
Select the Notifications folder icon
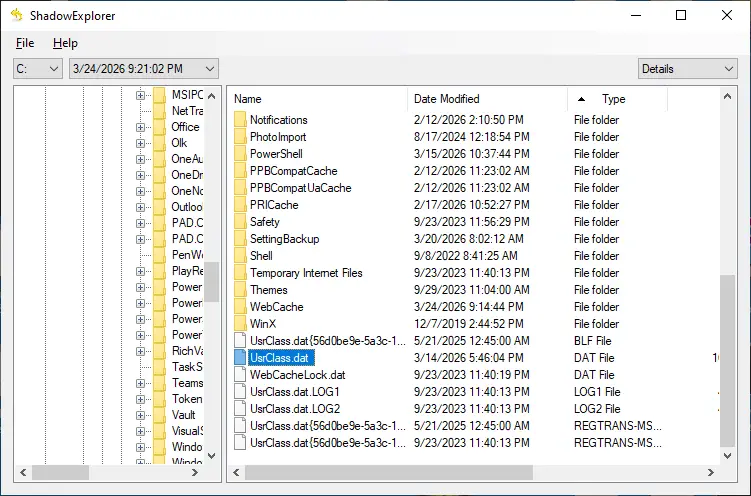(x=240, y=120)
